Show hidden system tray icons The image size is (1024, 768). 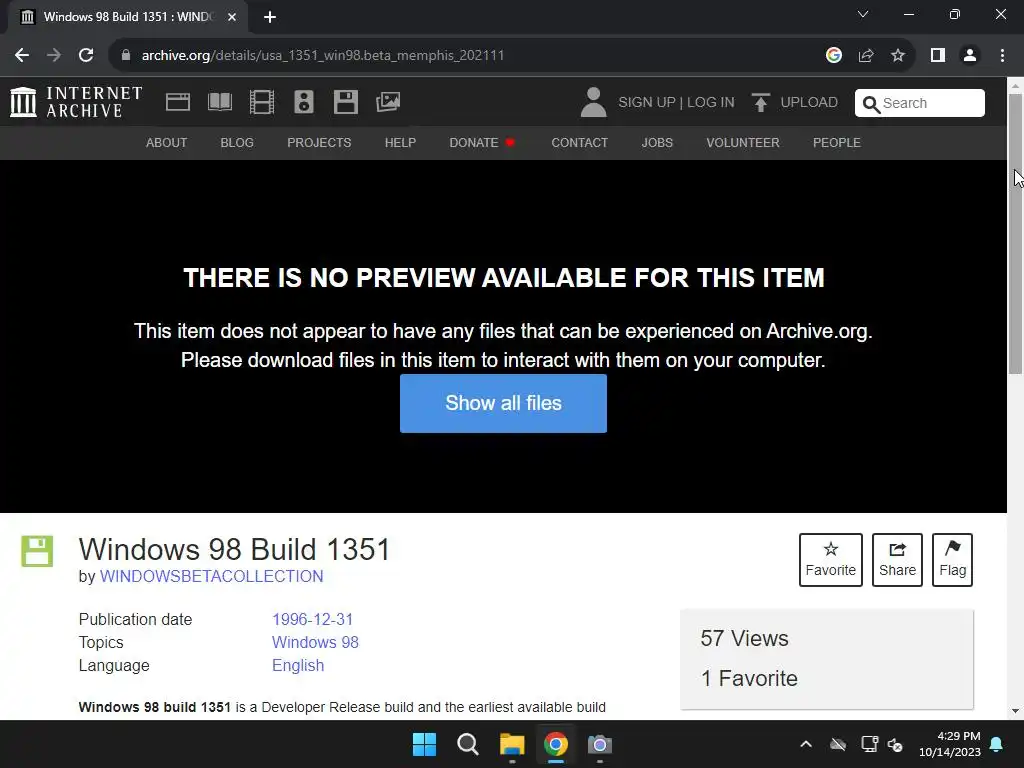(x=806, y=744)
